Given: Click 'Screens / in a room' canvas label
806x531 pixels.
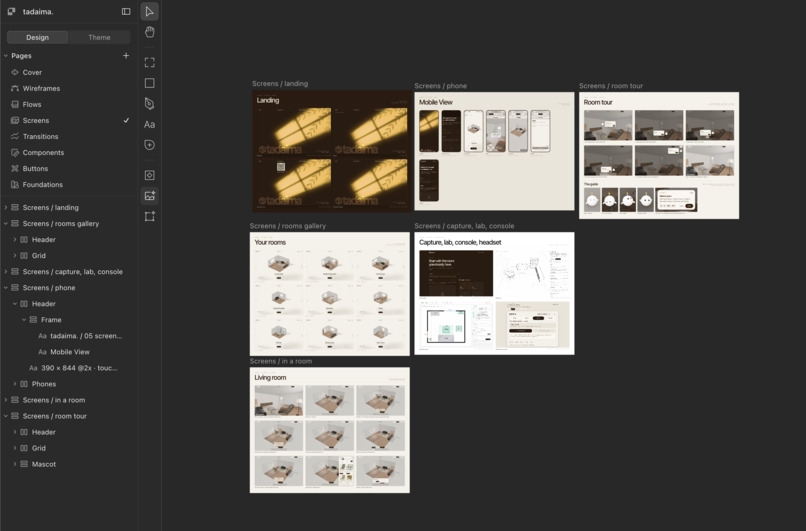Looking at the screenshot, I should [x=281, y=361].
